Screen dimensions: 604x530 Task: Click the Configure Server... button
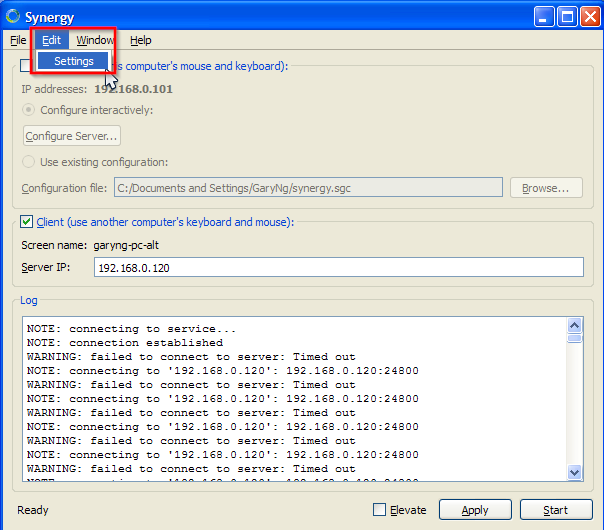point(72,136)
